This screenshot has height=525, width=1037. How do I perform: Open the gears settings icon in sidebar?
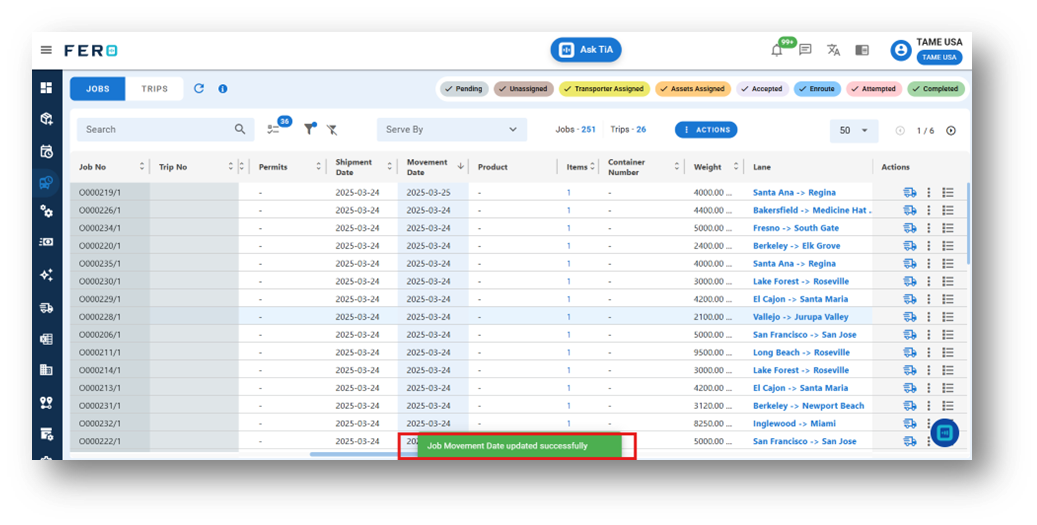click(x=46, y=211)
